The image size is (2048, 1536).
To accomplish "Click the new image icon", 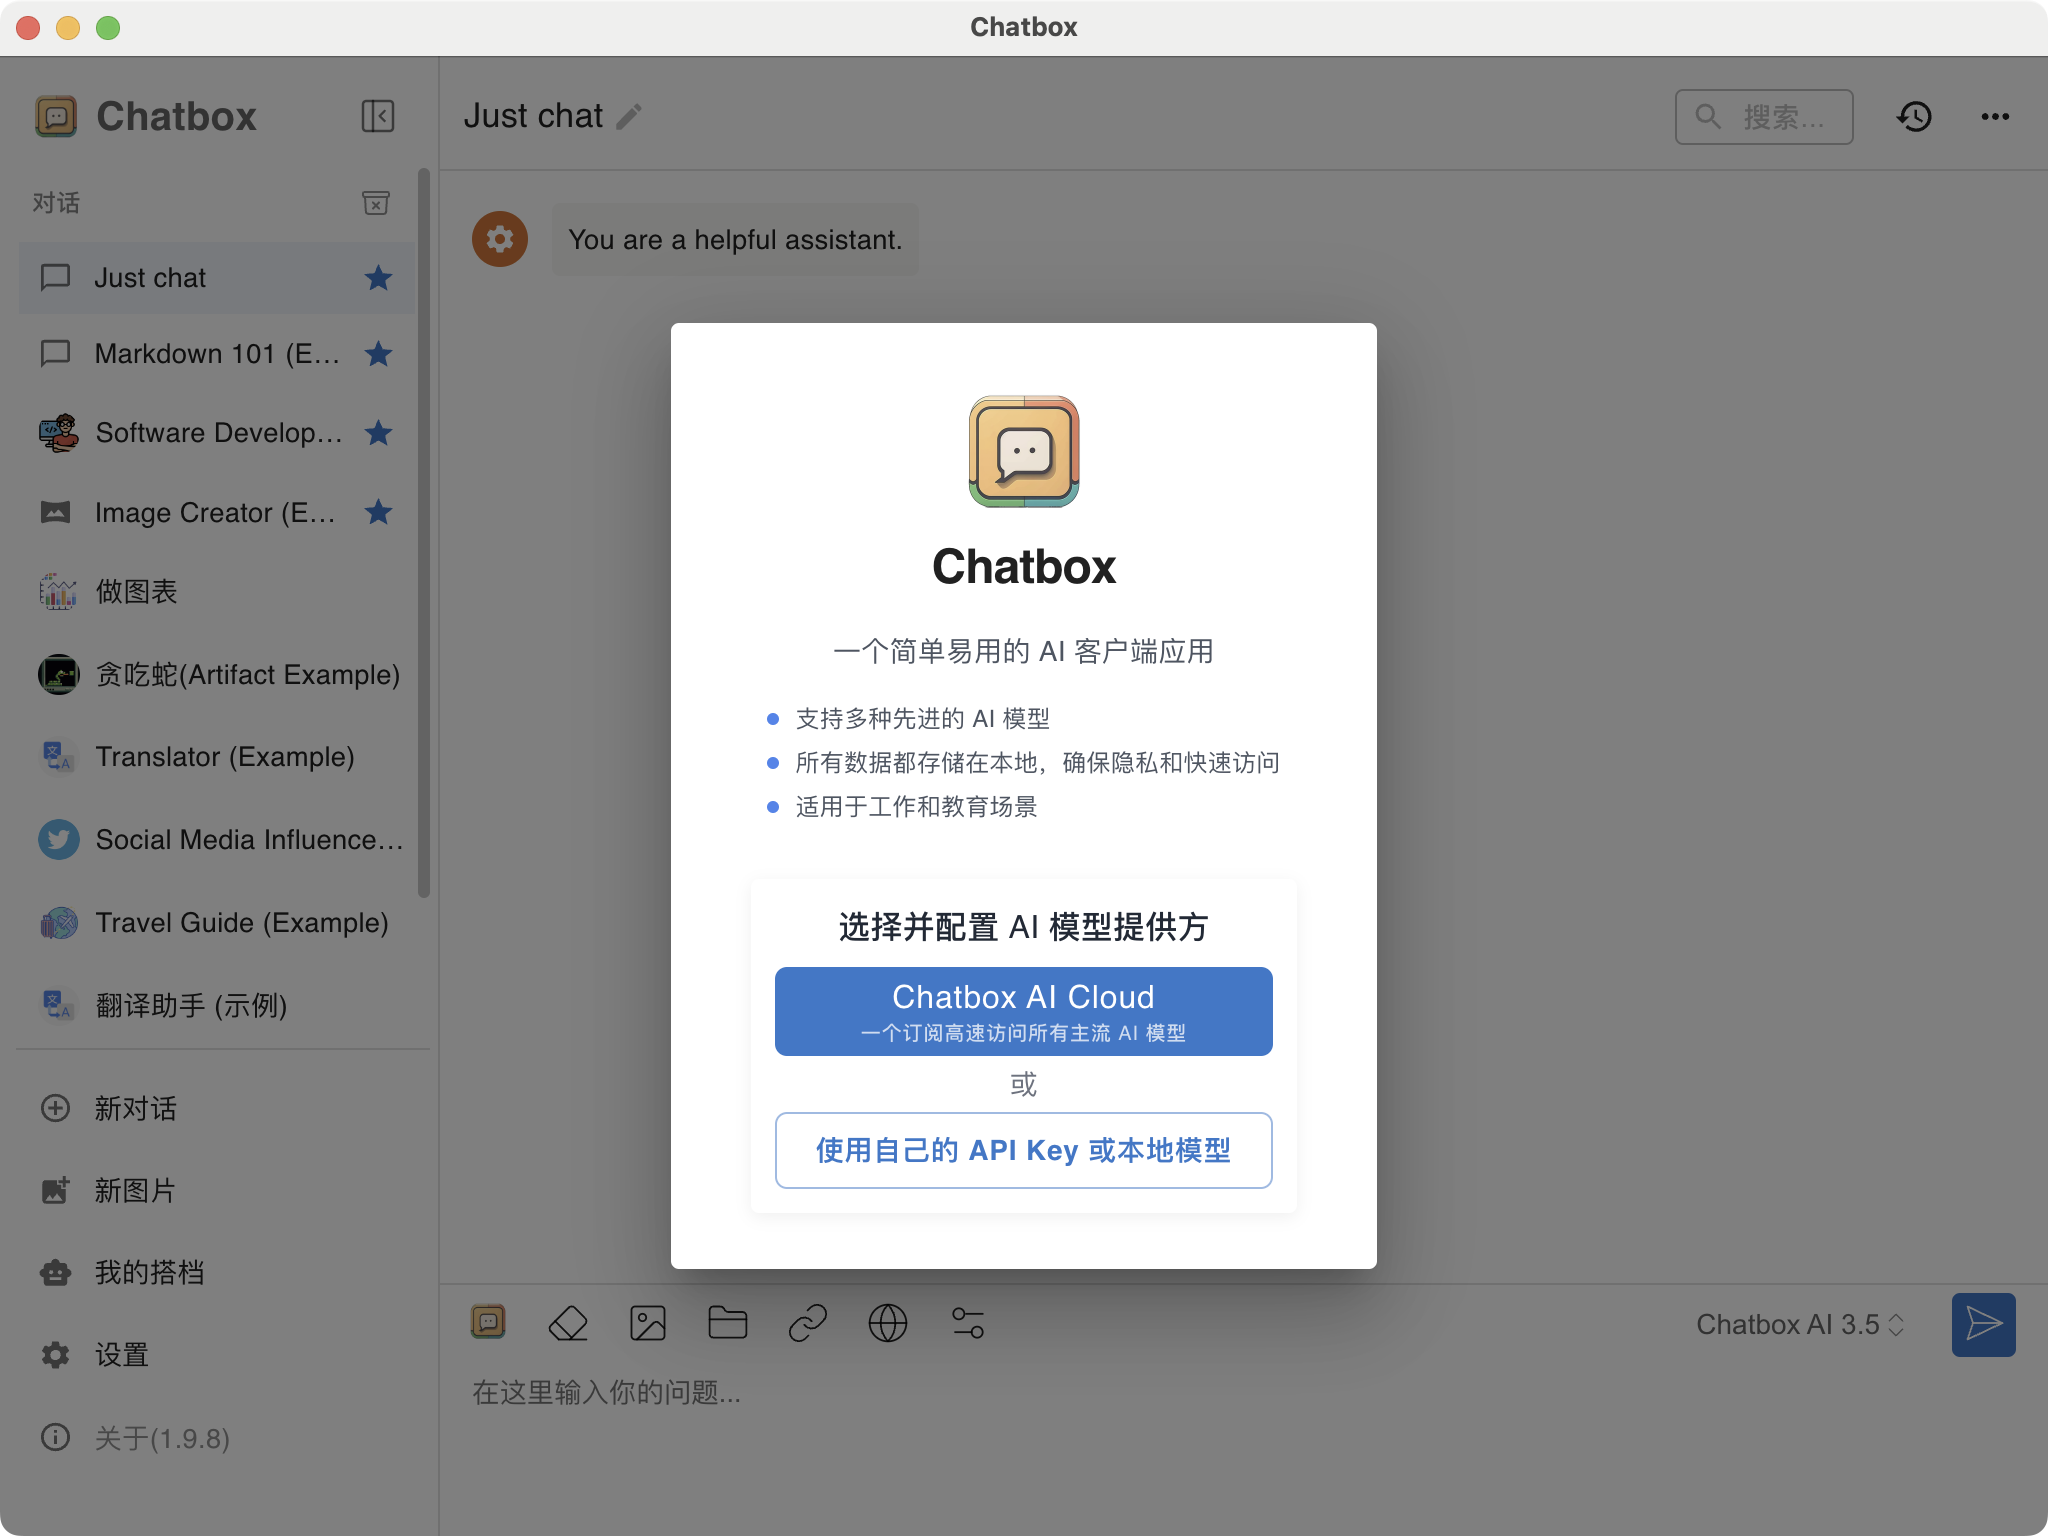I will click(55, 1190).
